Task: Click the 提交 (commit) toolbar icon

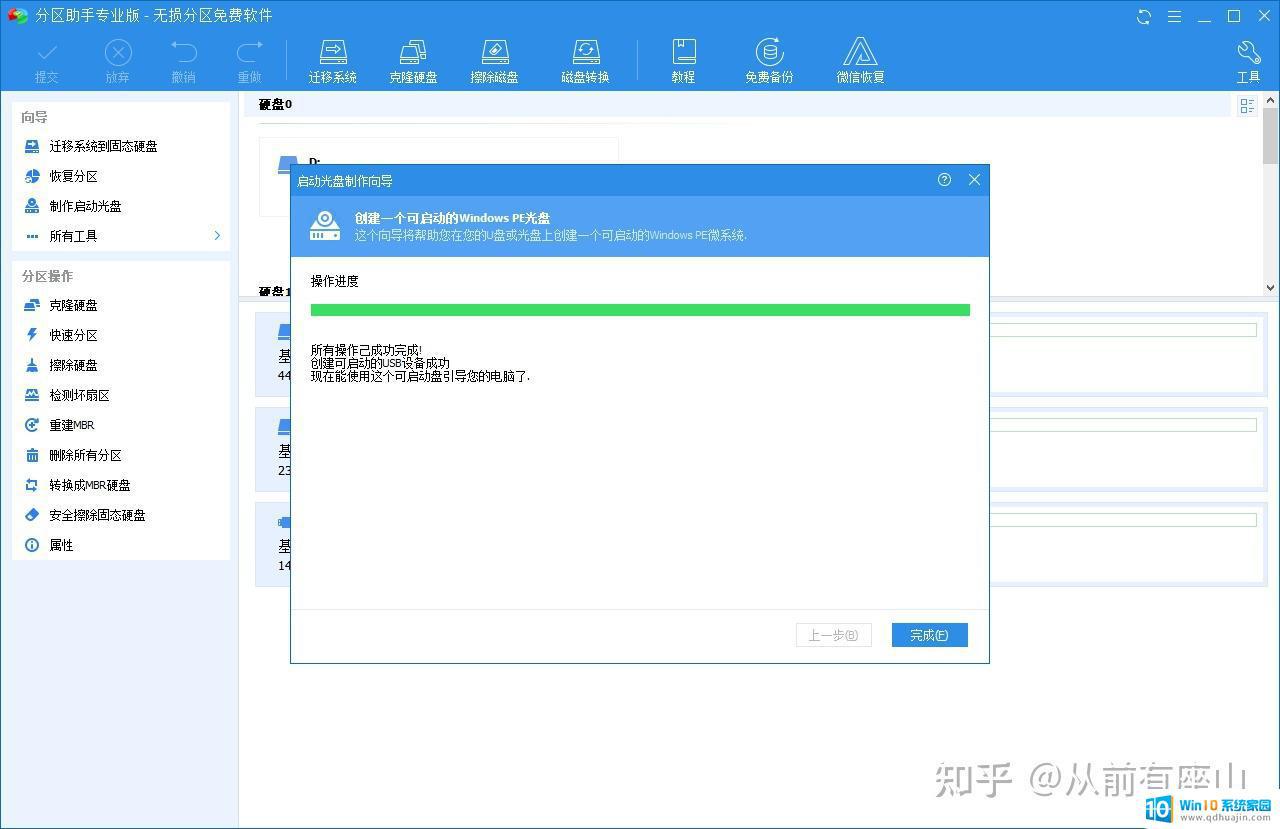Action: point(46,61)
